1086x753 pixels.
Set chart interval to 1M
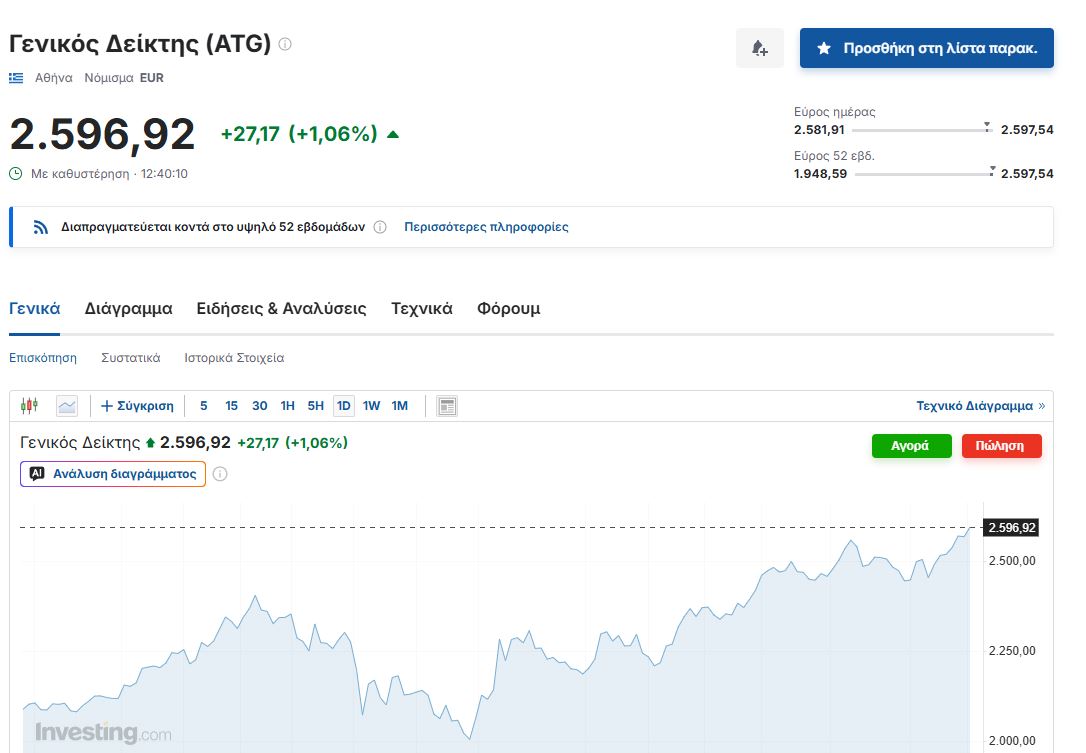(x=400, y=406)
